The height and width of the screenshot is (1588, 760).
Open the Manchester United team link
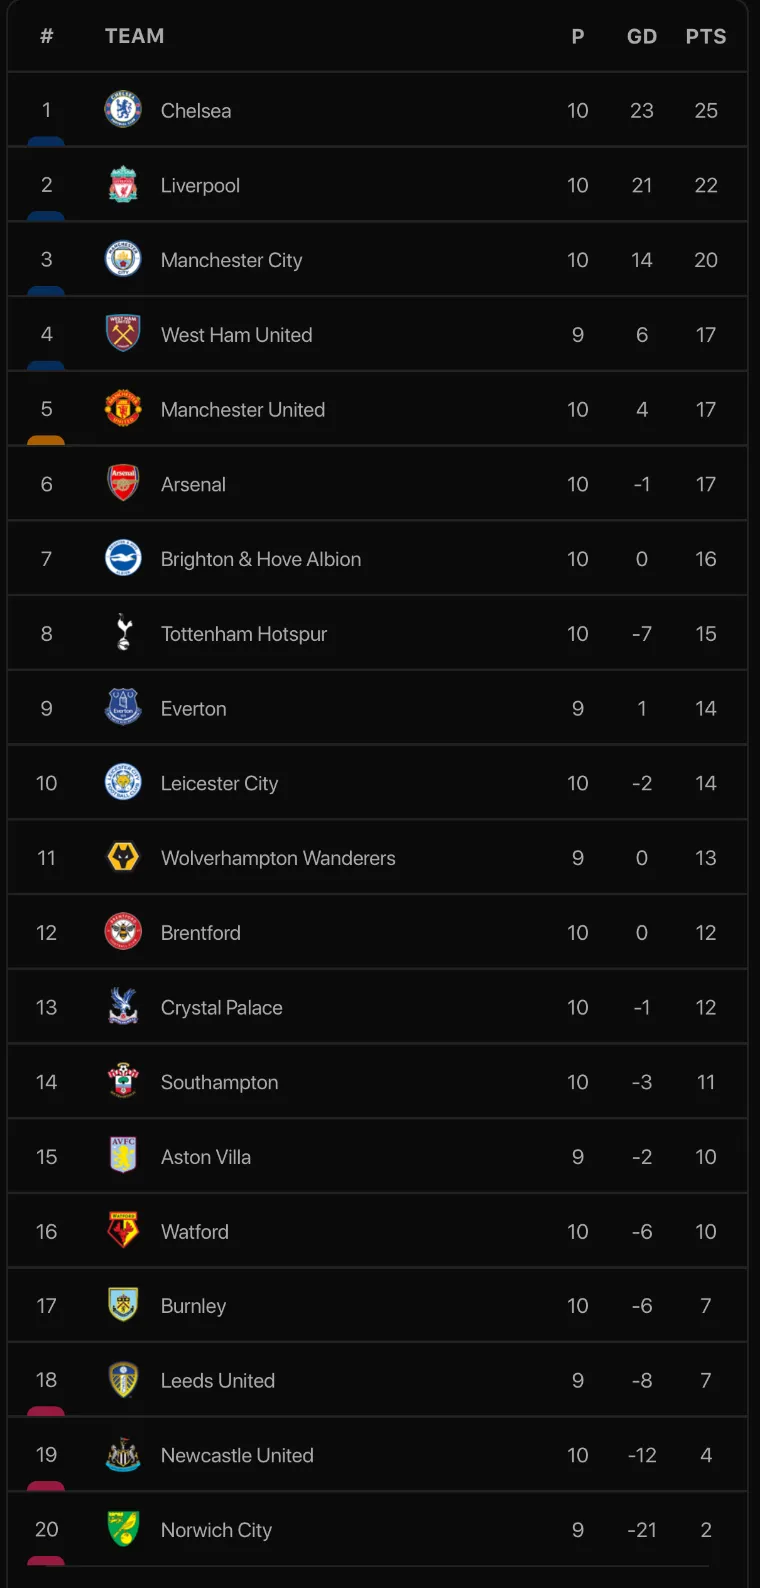pyautogui.click(x=243, y=410)
